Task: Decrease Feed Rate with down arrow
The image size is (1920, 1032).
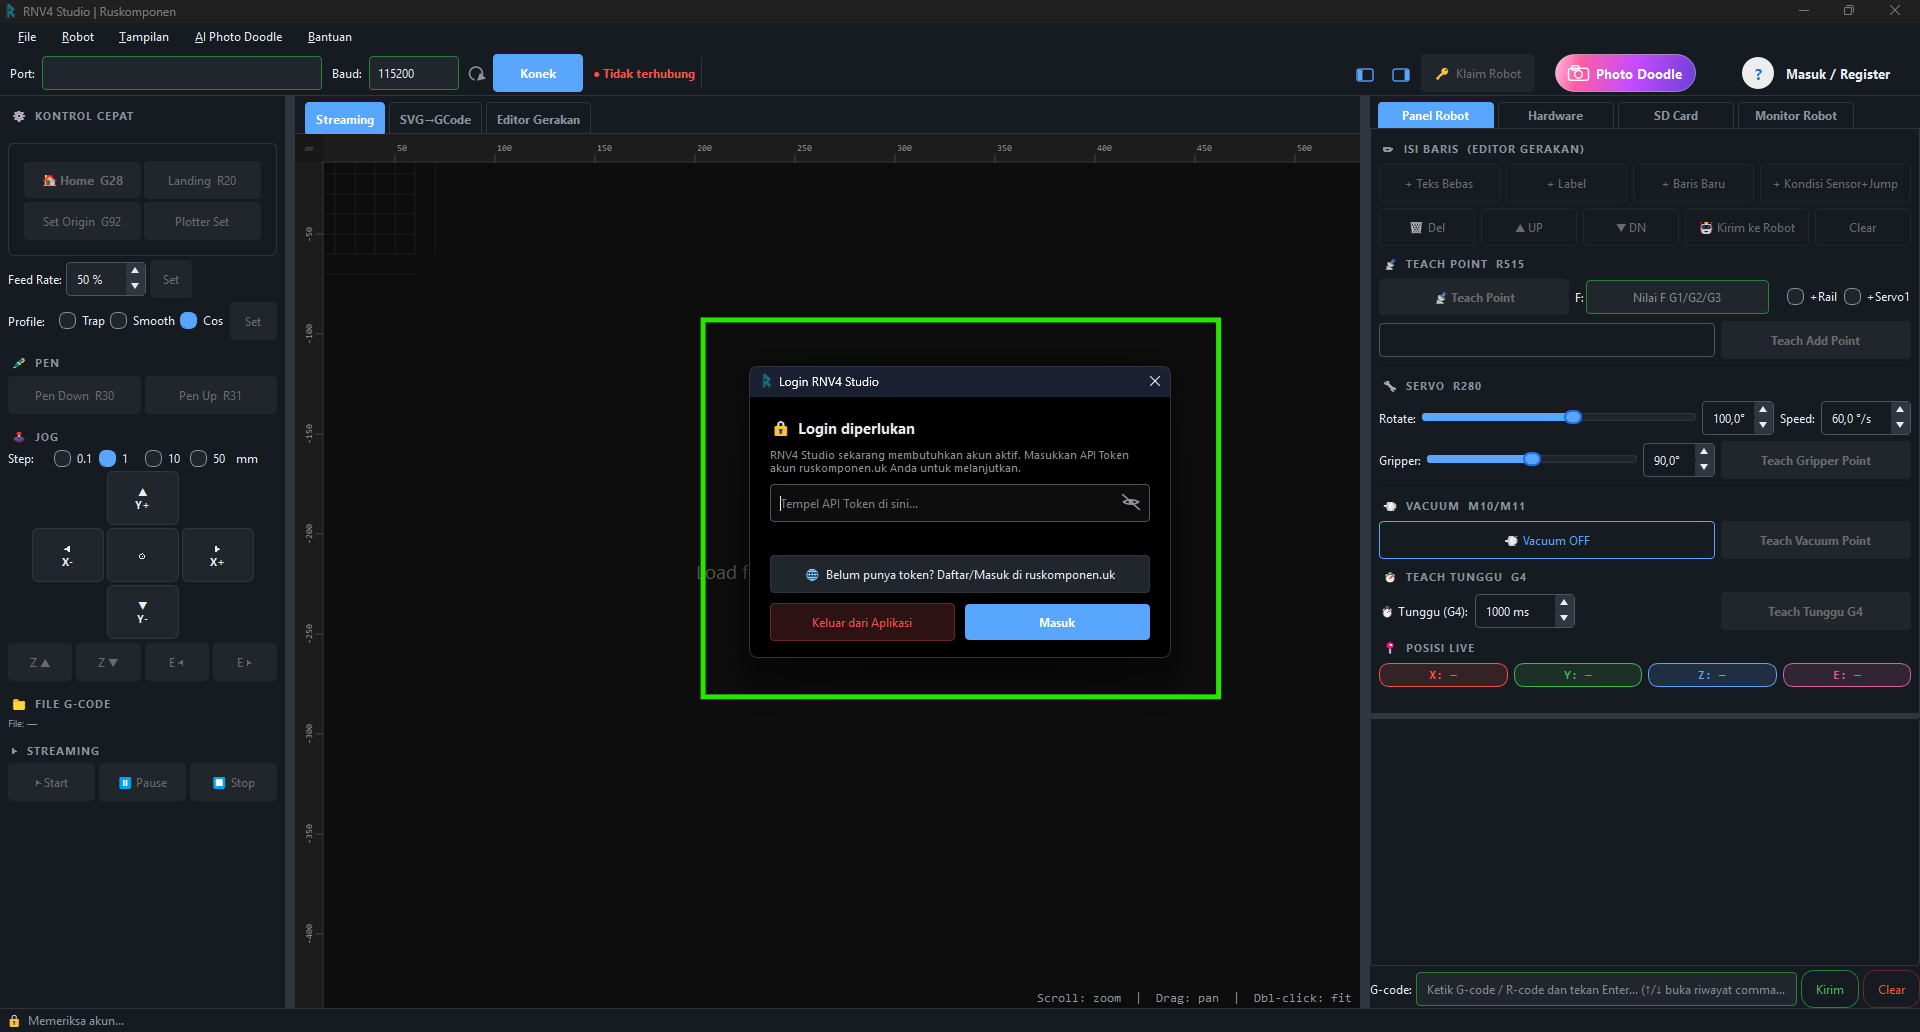Action: point(135,287)
